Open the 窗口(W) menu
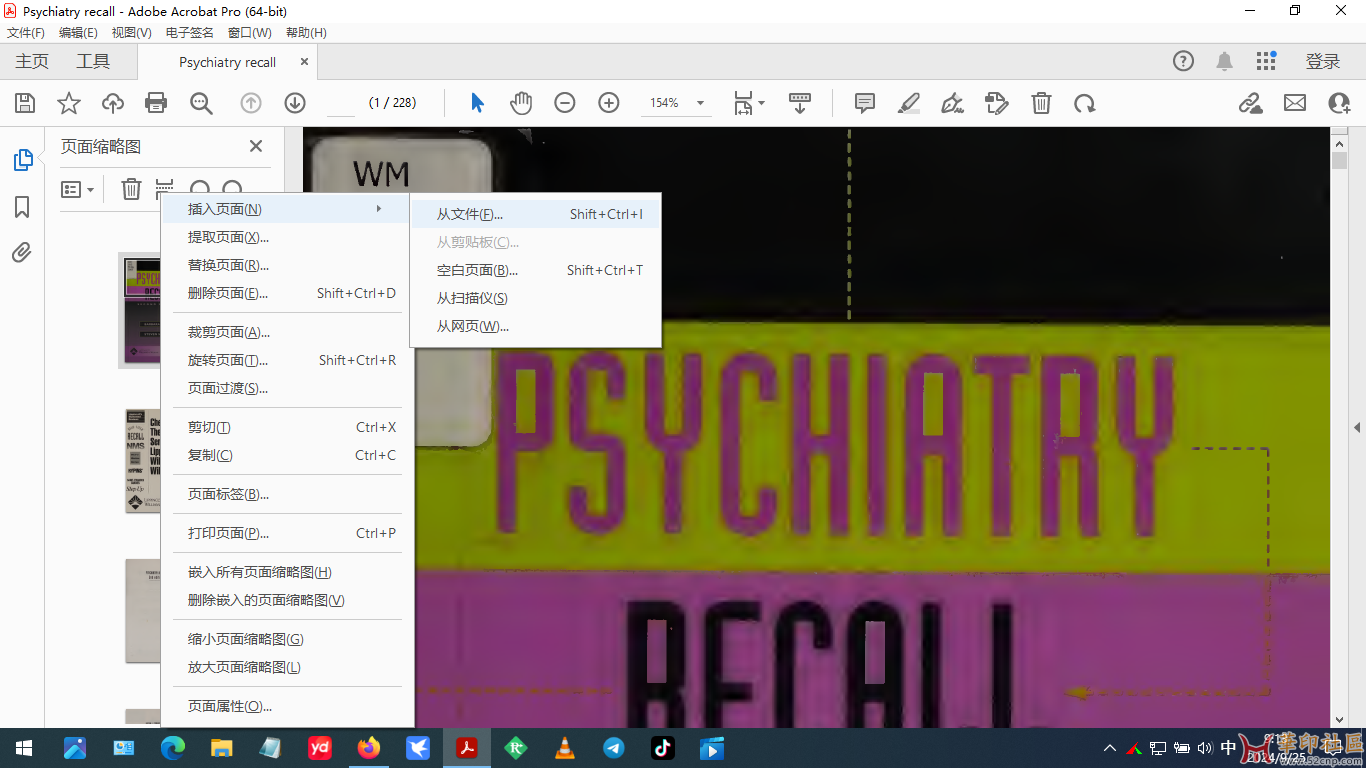 pyautogui.click(x=250, y=32)
